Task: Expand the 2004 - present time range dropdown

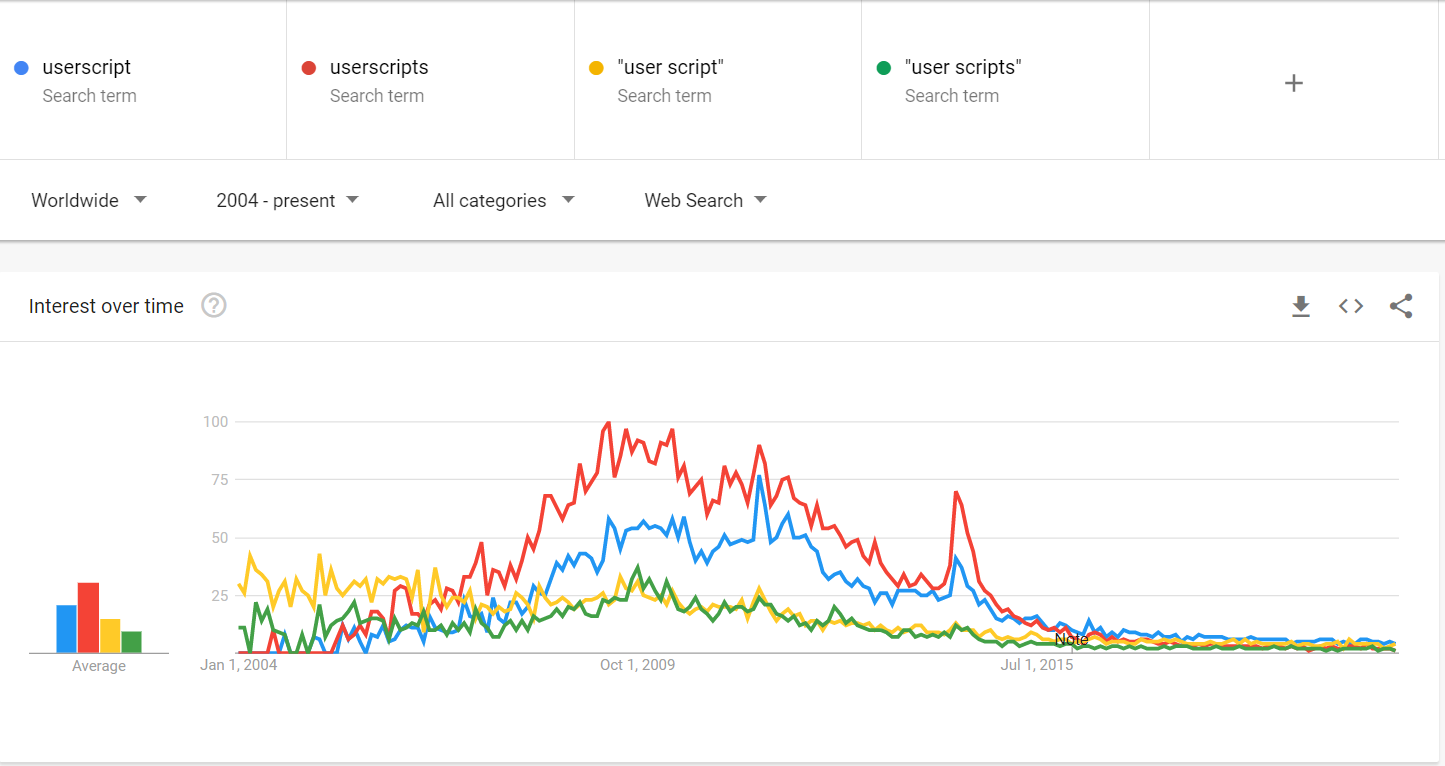Action: [x=287, y=200]
